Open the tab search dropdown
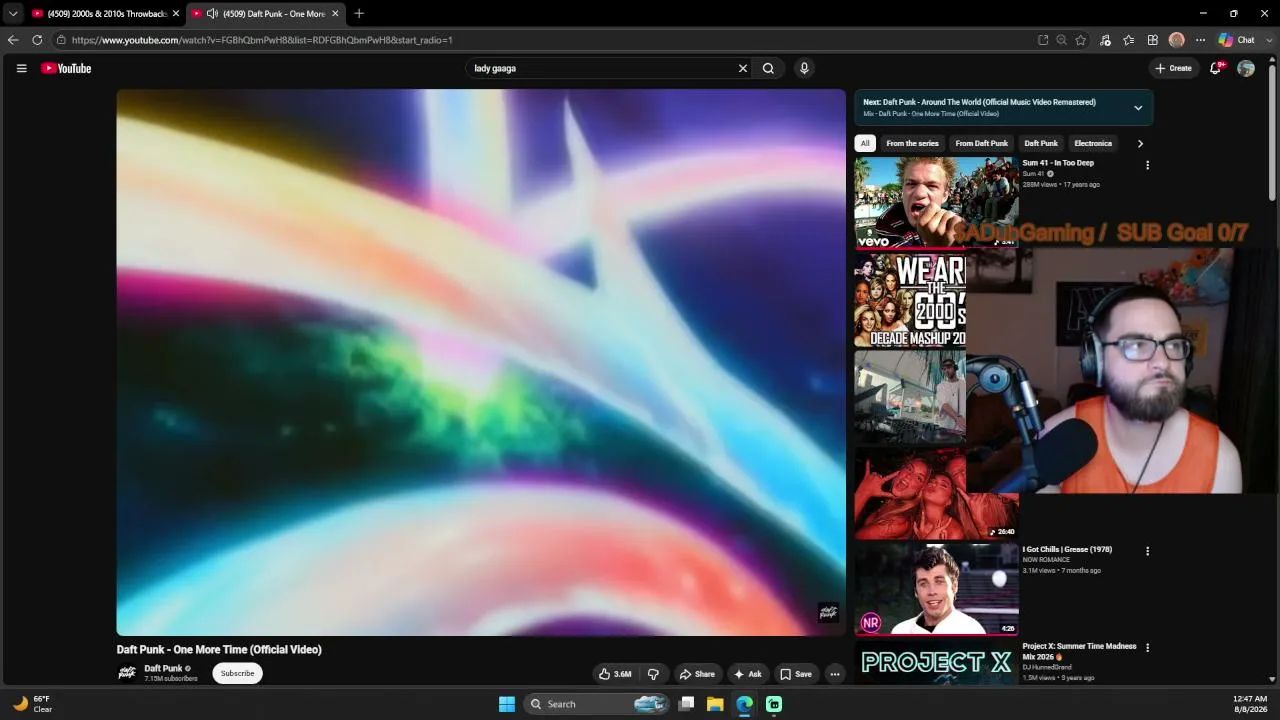1280x720 pixels. tap(13, 14)
